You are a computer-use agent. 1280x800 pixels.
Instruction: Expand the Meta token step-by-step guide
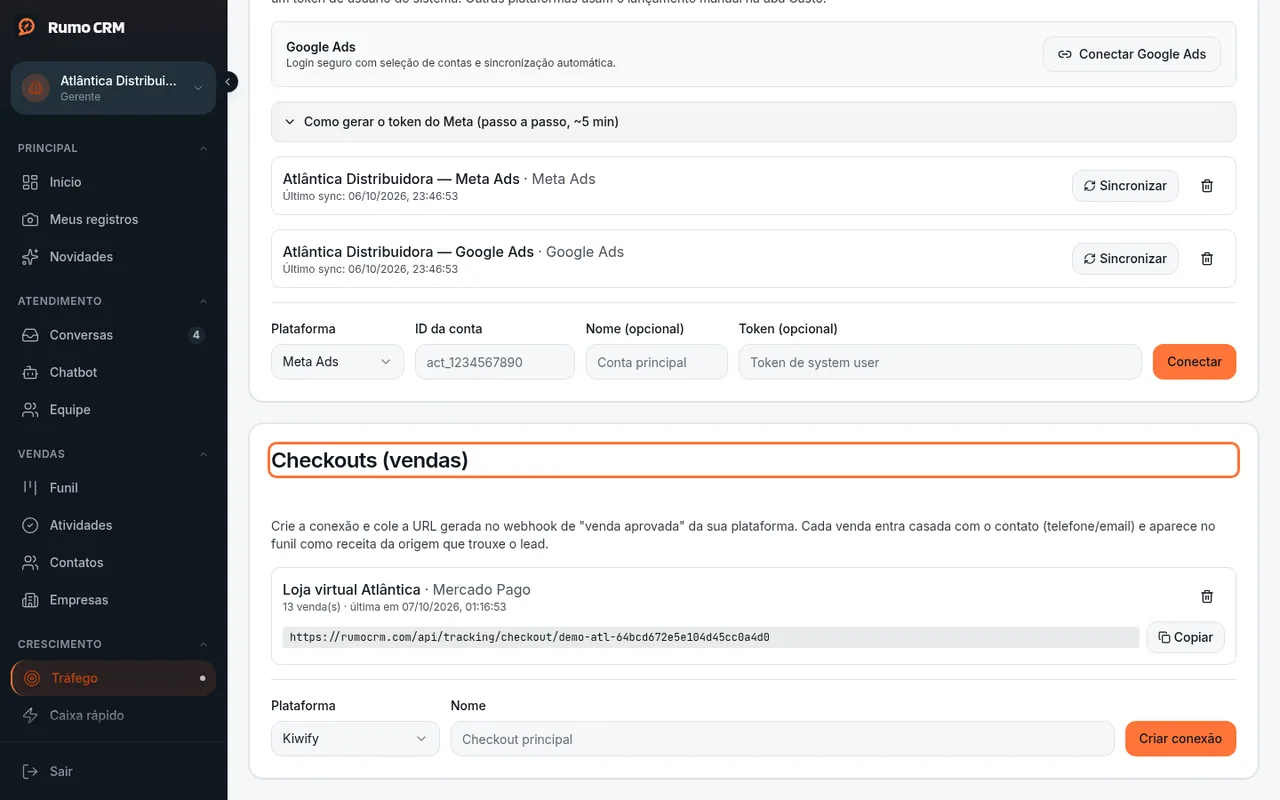[x=753, y=122]
